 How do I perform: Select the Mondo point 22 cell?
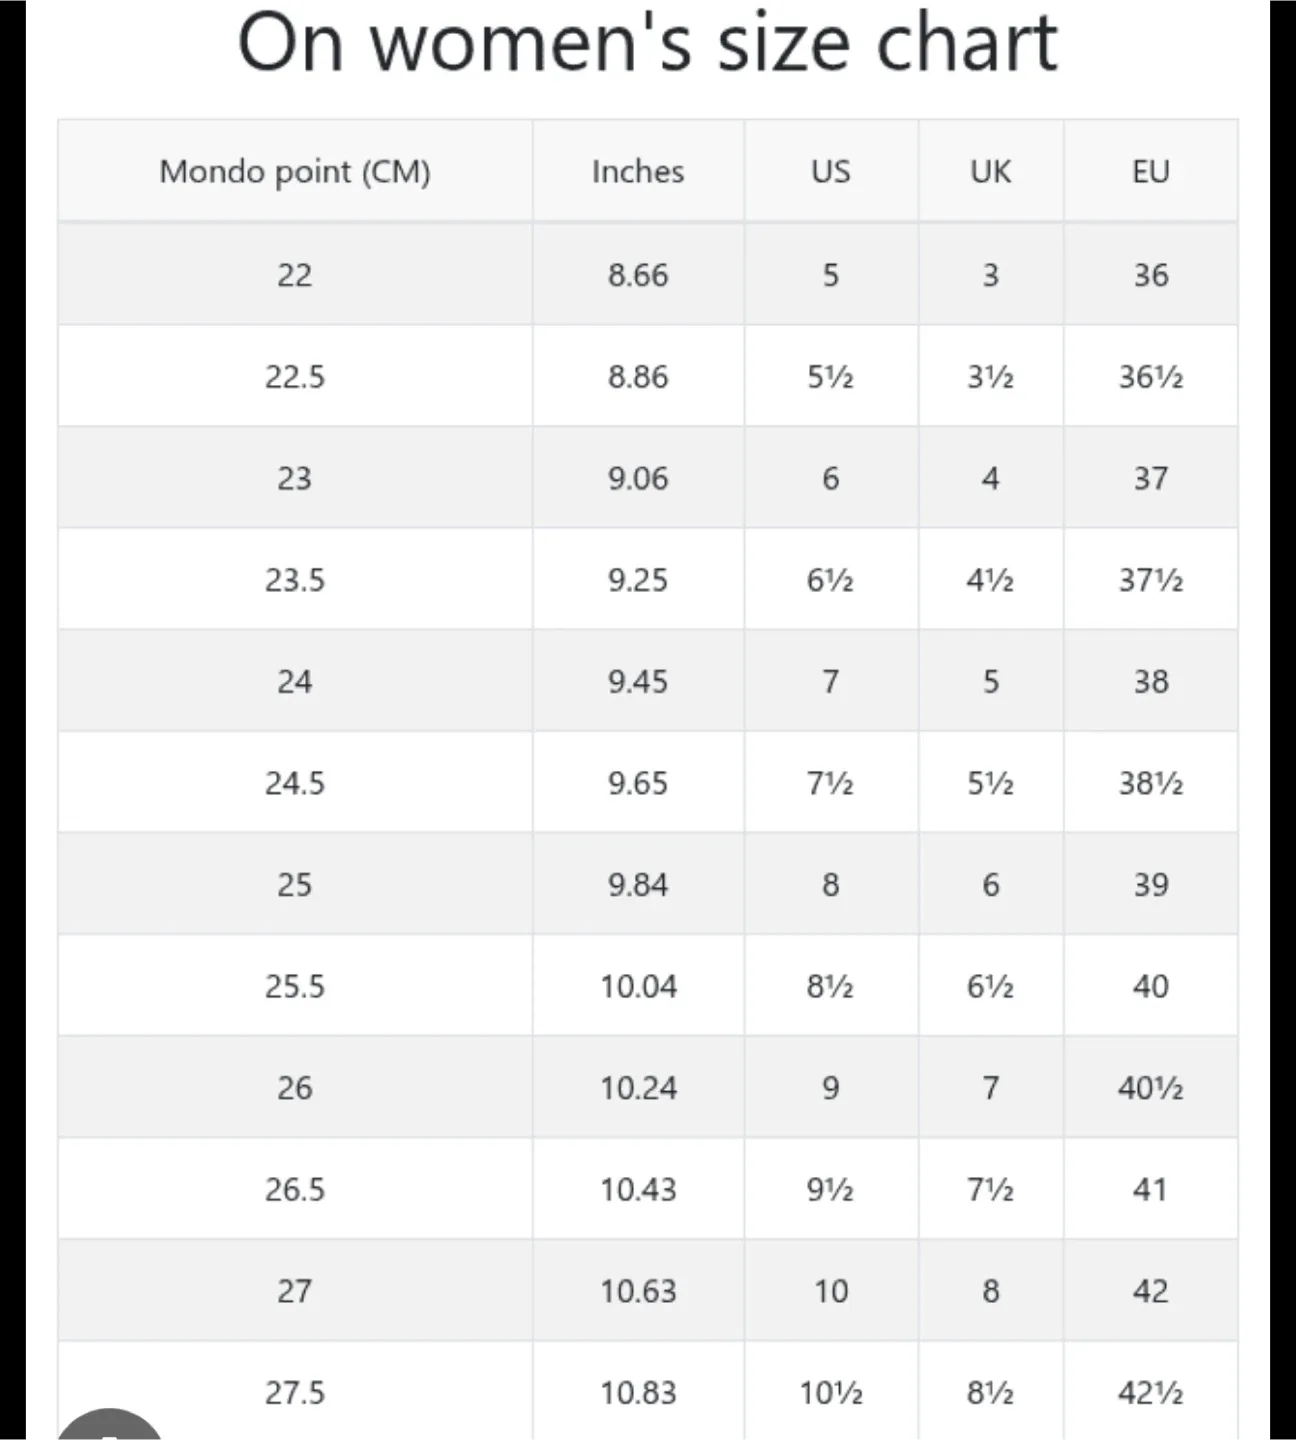(295, 275)
